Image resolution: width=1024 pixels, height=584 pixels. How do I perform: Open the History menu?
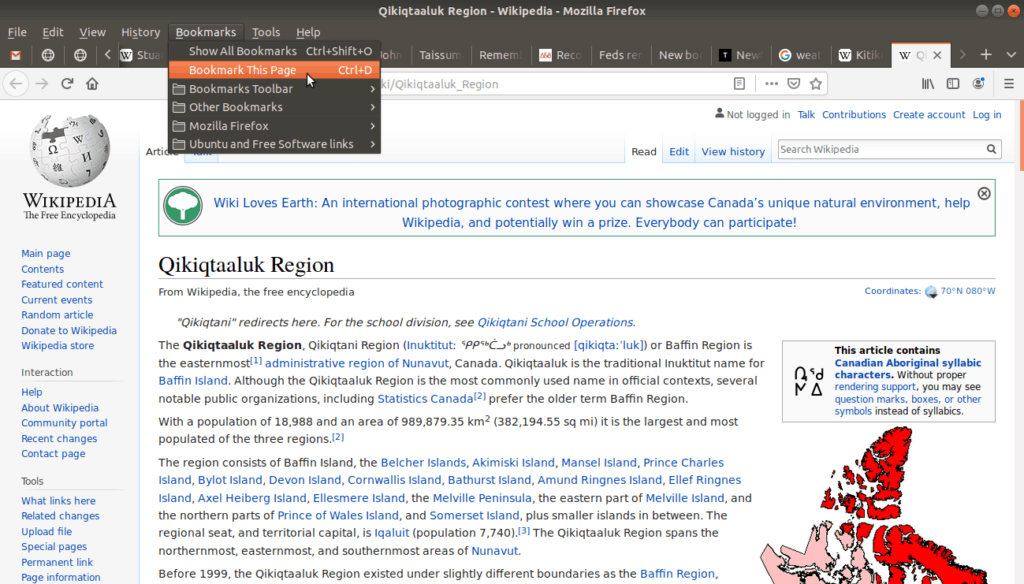(140, 32)
